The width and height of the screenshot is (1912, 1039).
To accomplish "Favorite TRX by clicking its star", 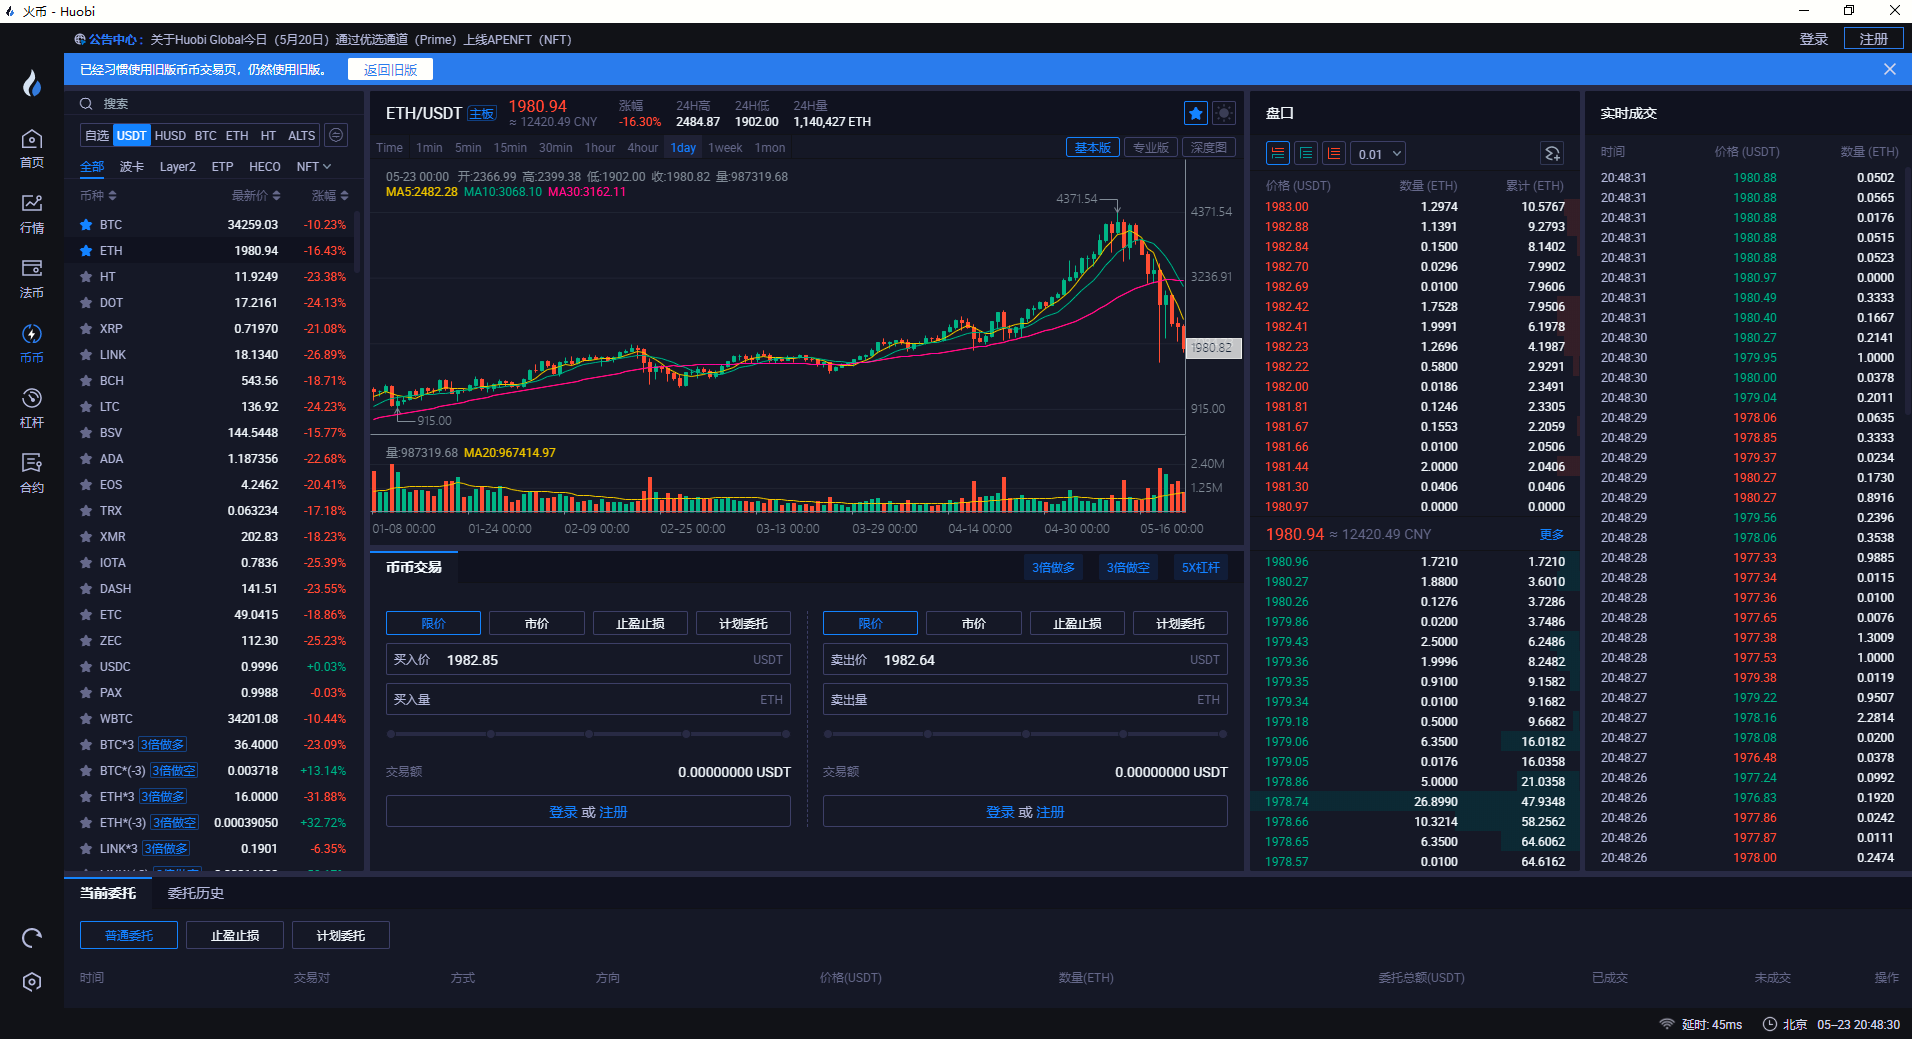I will pos(86,511).
